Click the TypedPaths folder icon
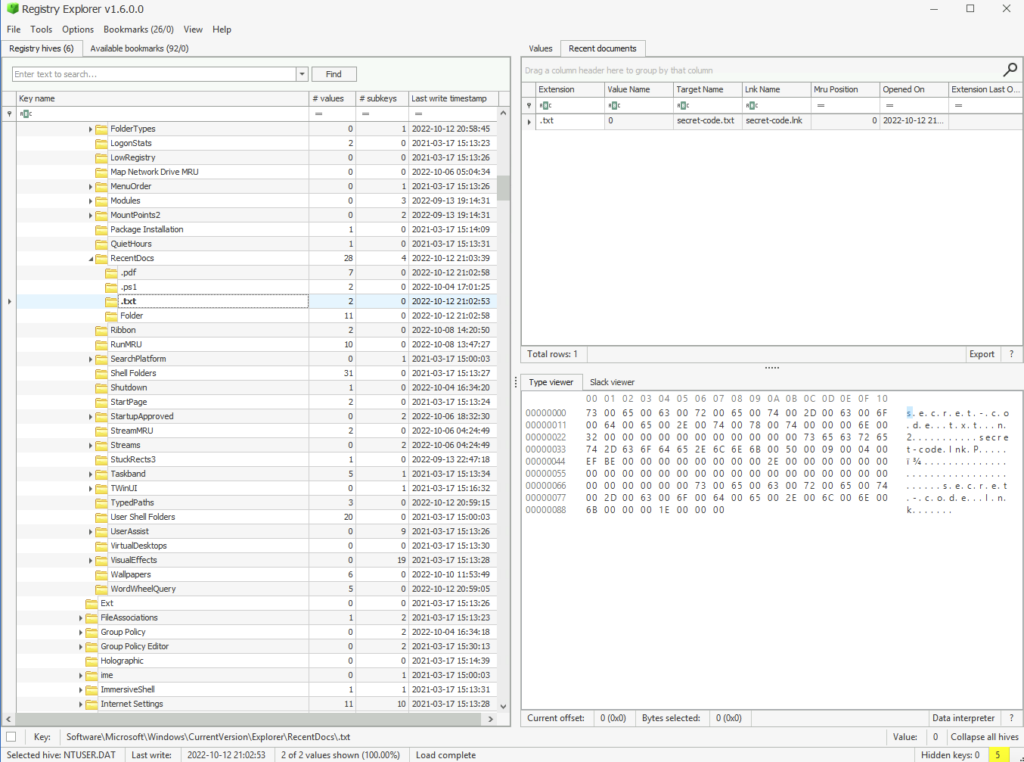This screenshot has width=1024, height=762. (101, 502)
